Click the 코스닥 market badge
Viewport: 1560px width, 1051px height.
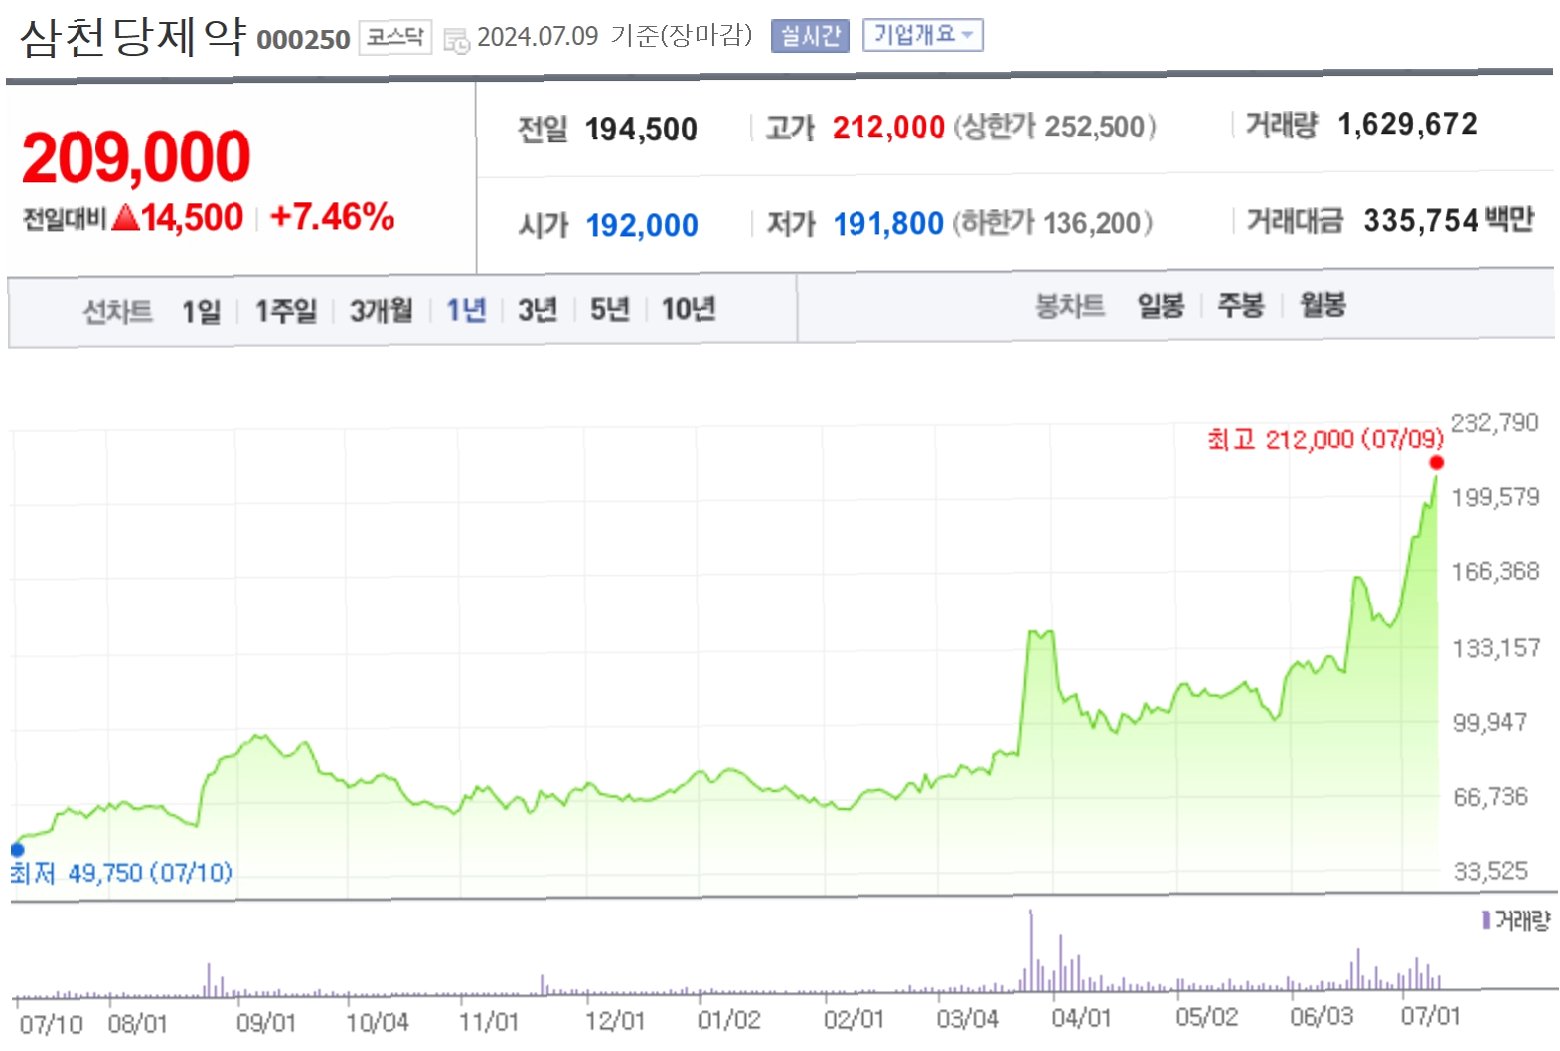(395, 38)
